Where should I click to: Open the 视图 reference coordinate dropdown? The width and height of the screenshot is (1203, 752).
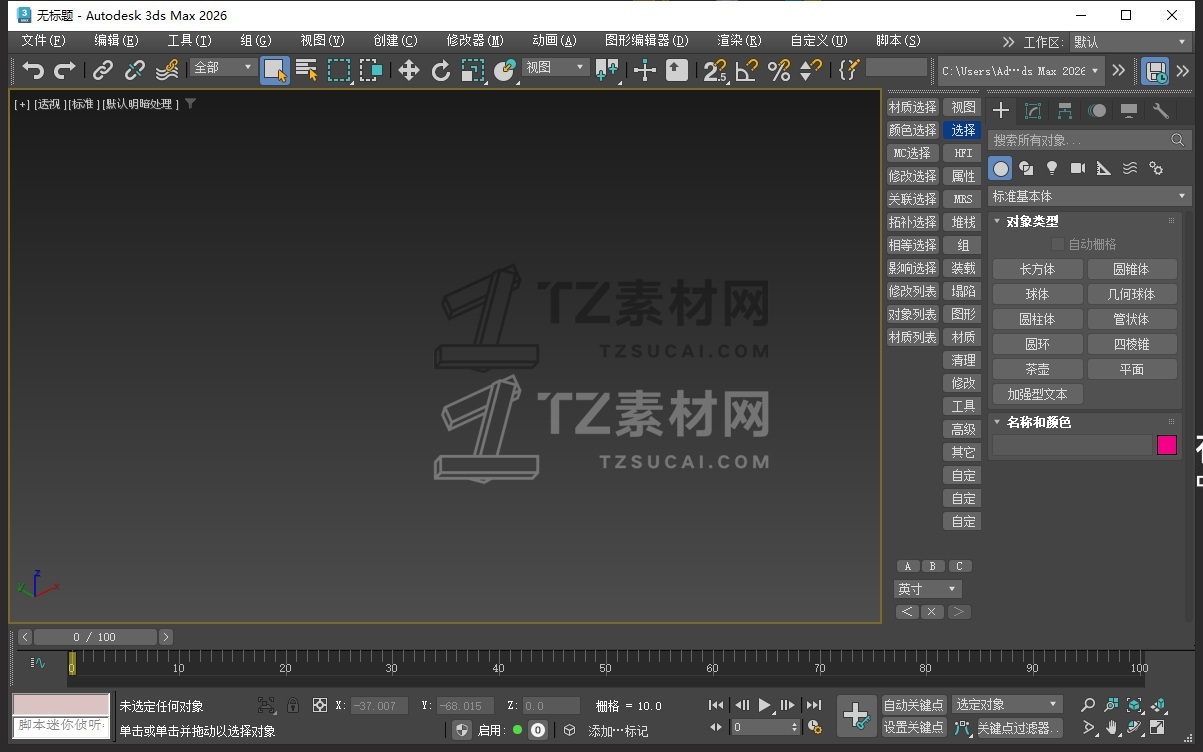pyautogui.click(x=555, y=67)
